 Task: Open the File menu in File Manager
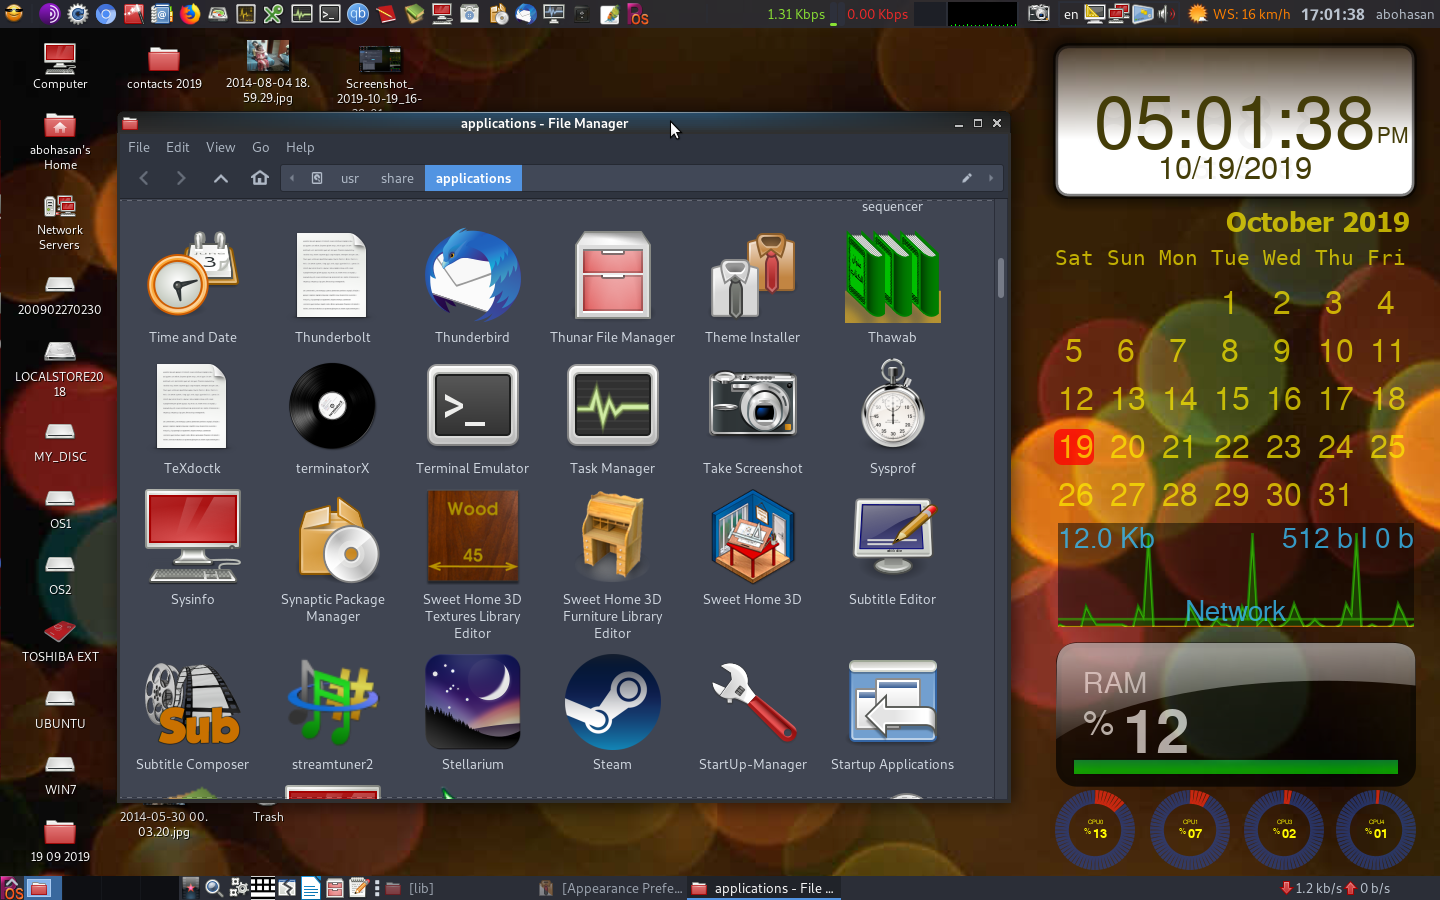point(139,147)
